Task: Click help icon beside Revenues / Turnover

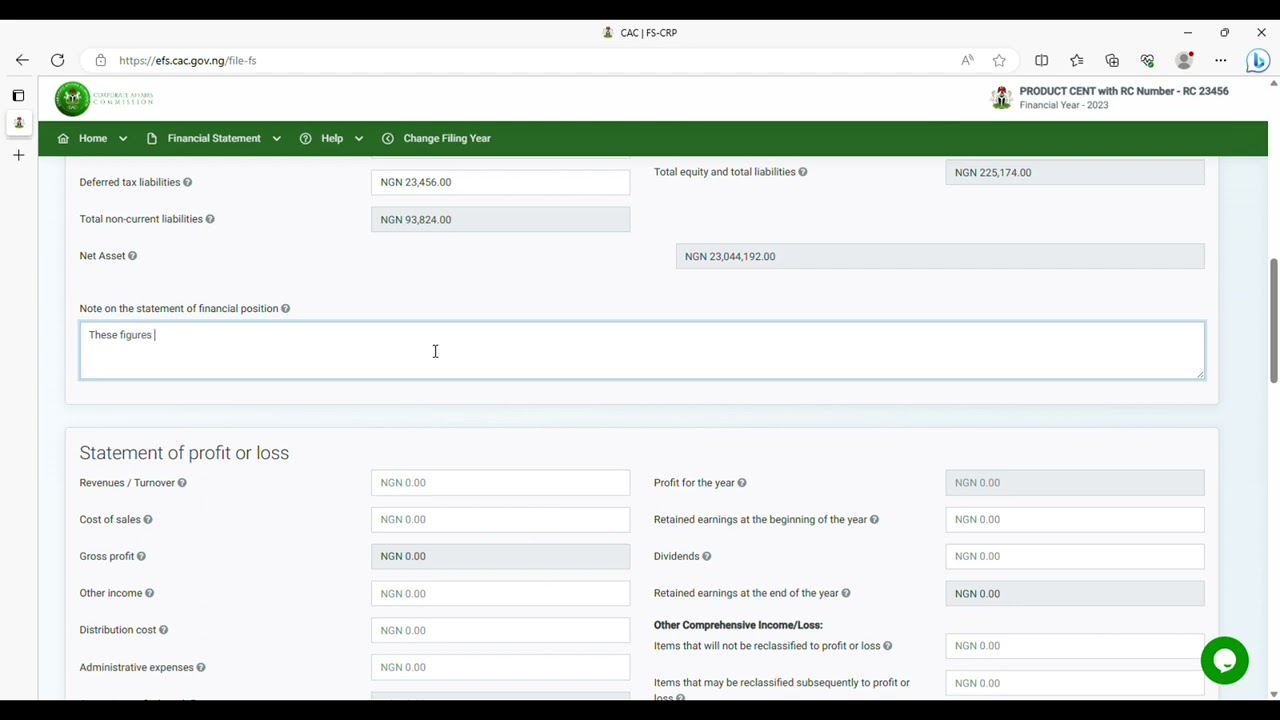Action: coord(182,483)
